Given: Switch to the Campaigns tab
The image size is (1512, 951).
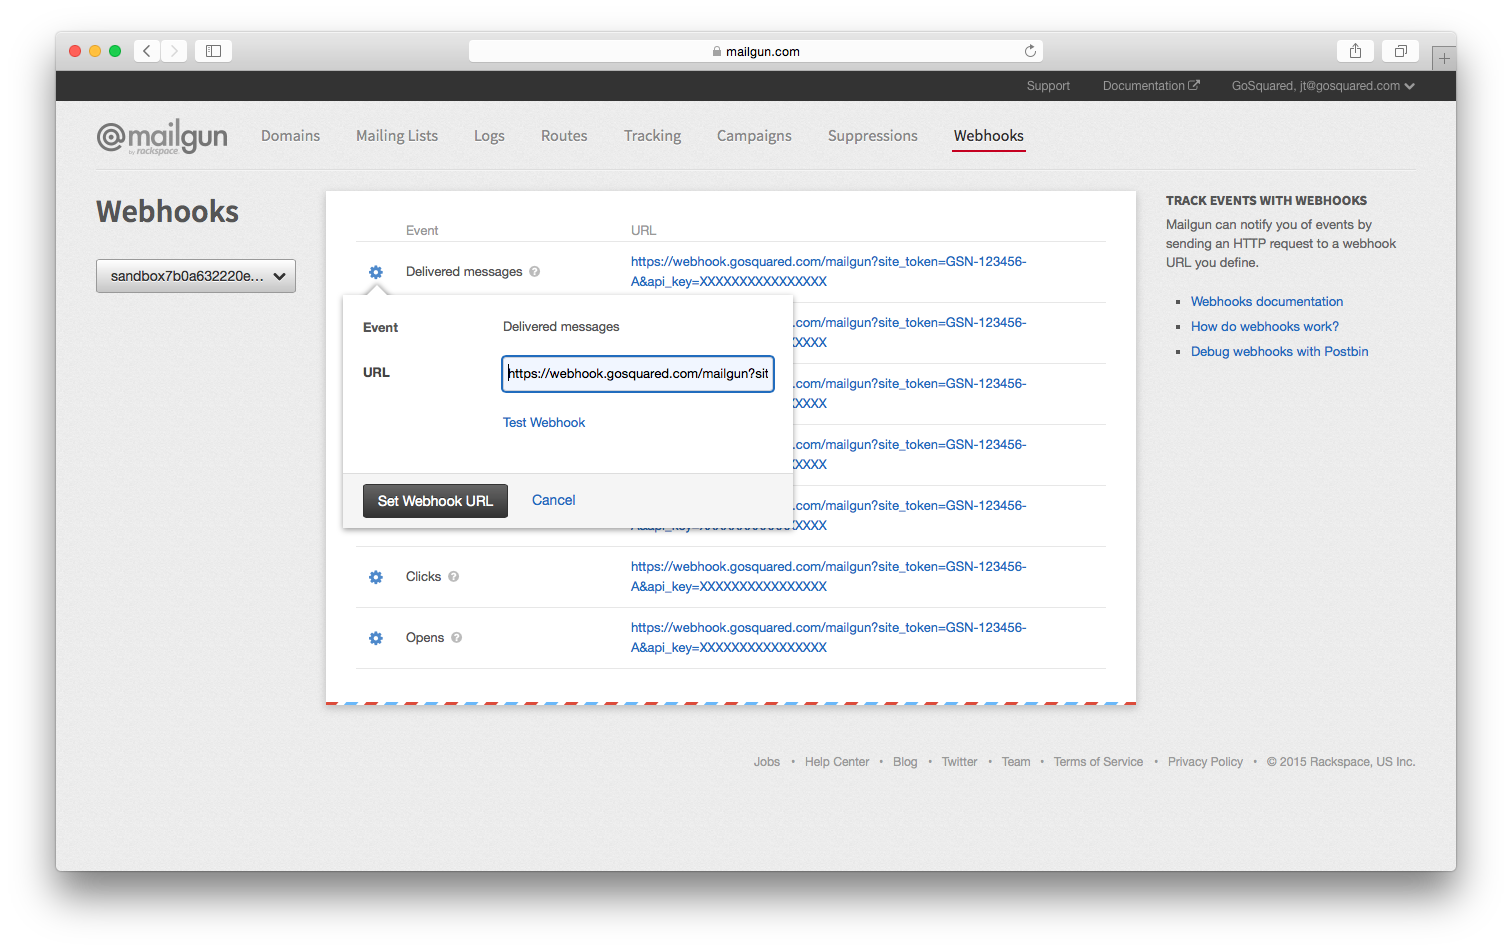Looking at the screenshot, I should (754, 136).
